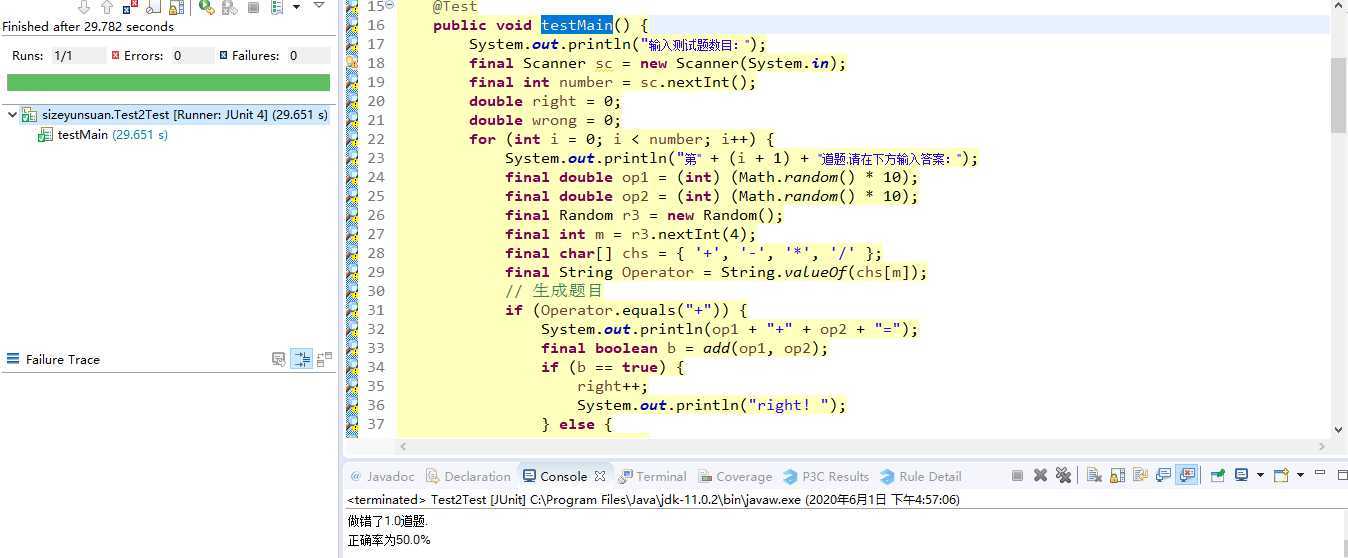Image resolution: width=1348 pixels, height=558 pixels.
Task: Open Display Selected Console dropdown arrow
Action: pyautogui.click(x=1261, y=476)
